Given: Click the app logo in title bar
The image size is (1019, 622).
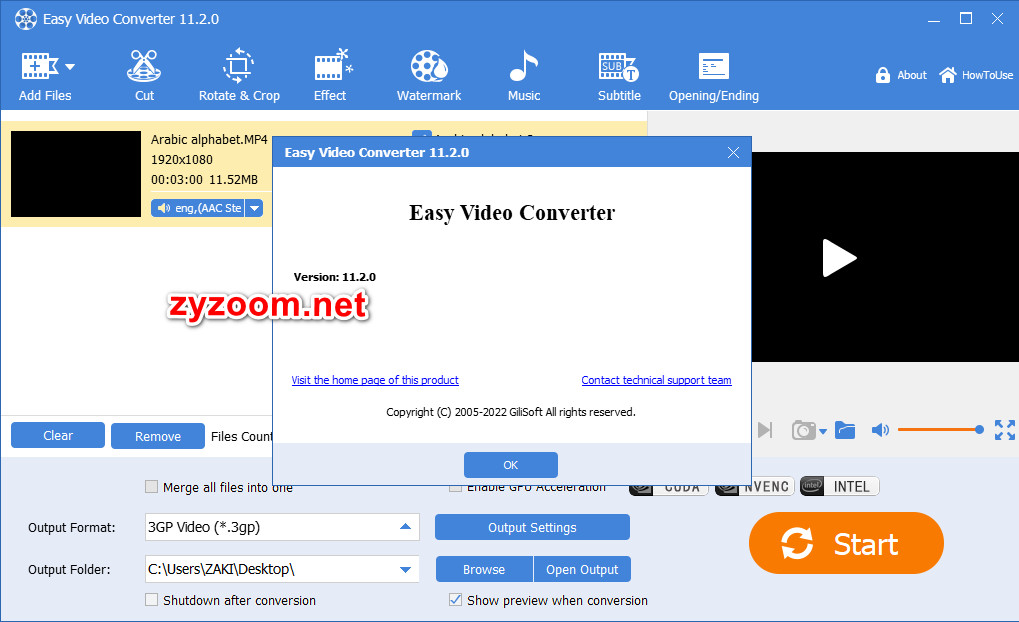Looking at the screenshot, I should (x=26, y=19).
